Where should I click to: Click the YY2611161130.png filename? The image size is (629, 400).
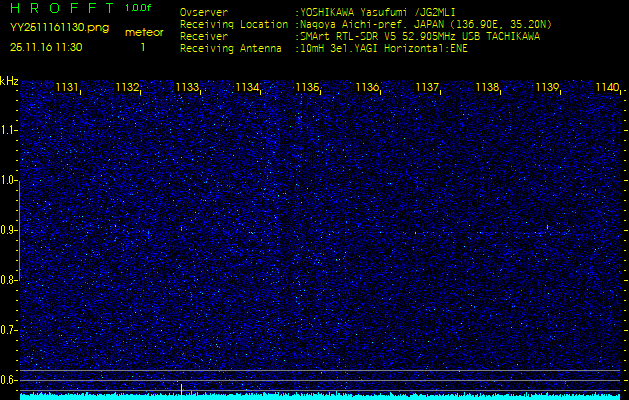(59, 28)
